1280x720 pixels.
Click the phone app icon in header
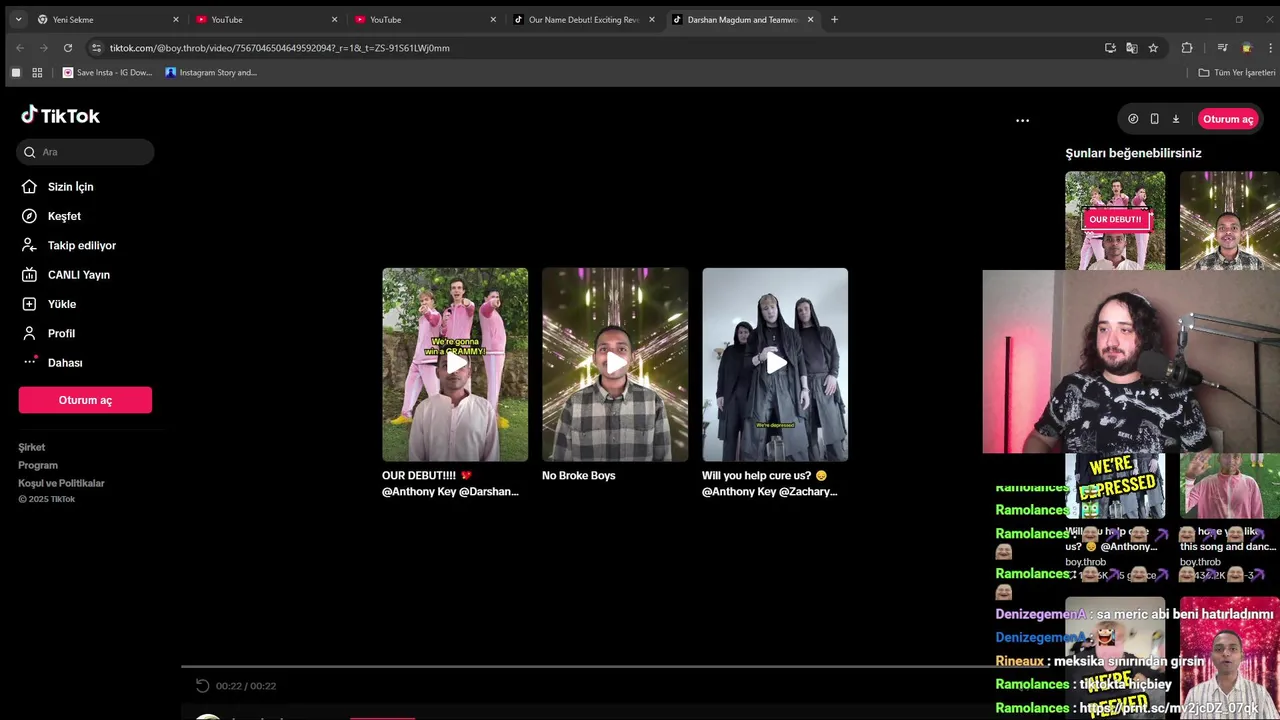click(1154, 119)
